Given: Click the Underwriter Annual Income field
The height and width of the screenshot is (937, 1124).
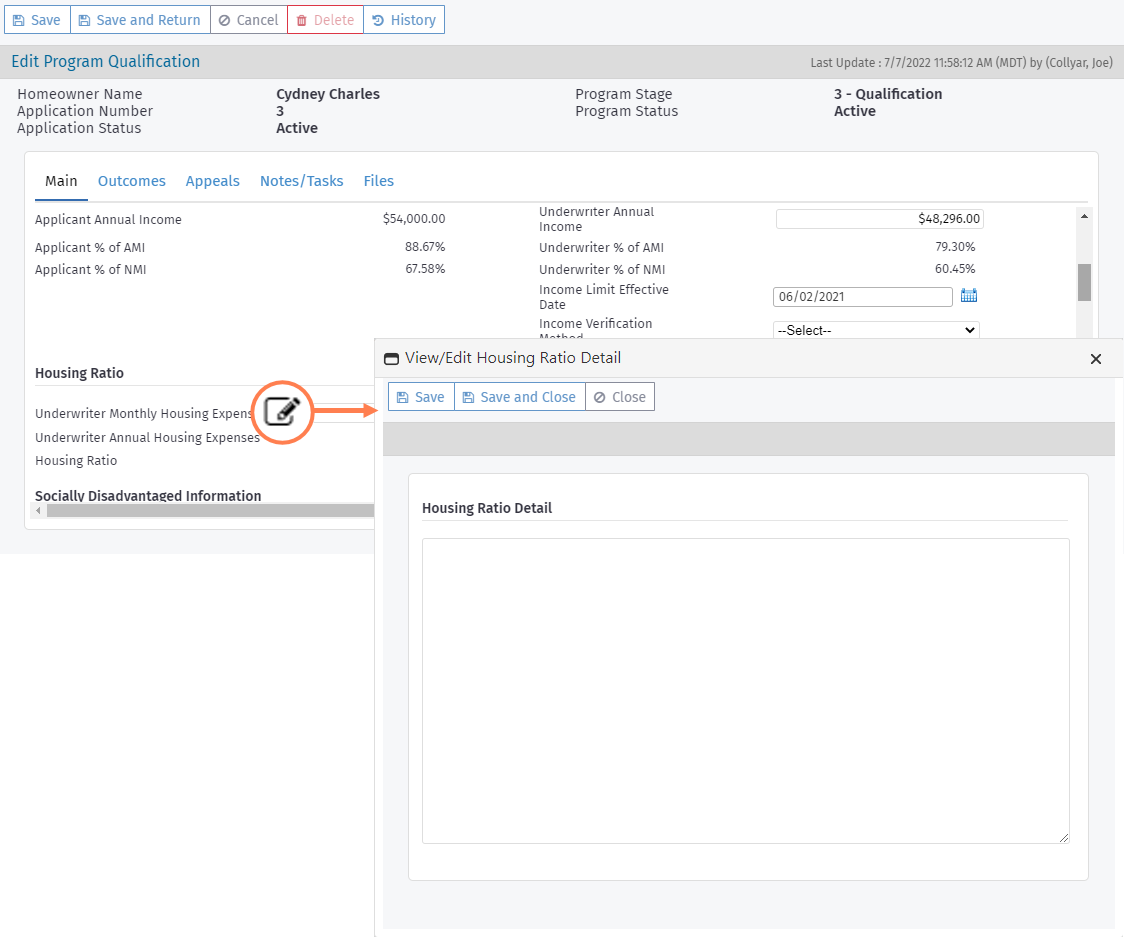Looking at the screenshot, I should coord(879,219).
